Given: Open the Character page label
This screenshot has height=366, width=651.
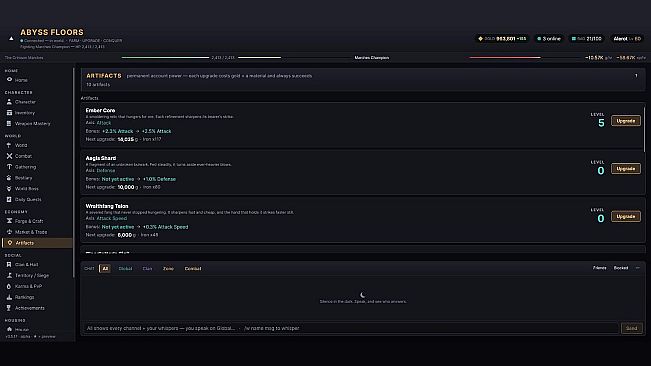Looking at the screenshot, I should [x=25, y=102].
